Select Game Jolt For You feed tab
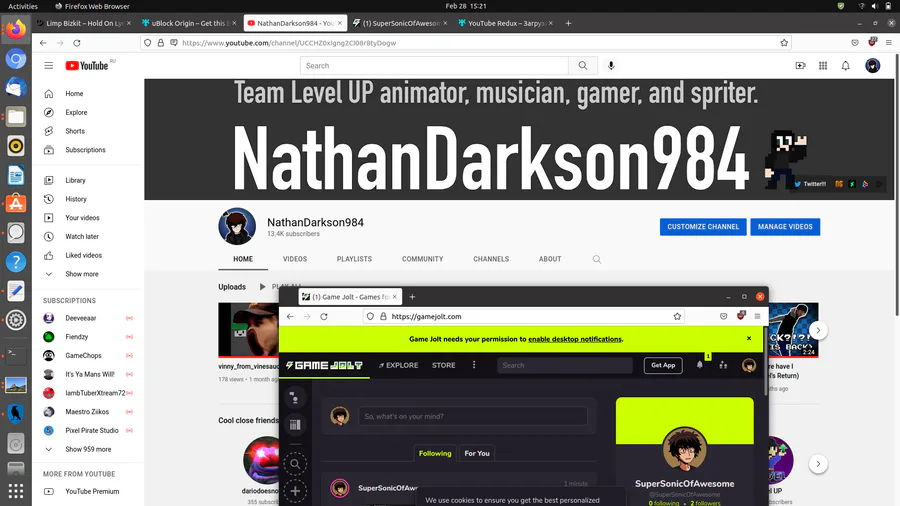Image resolution: width=900 pixels, height=506 pixels. [x=477, y=453]
